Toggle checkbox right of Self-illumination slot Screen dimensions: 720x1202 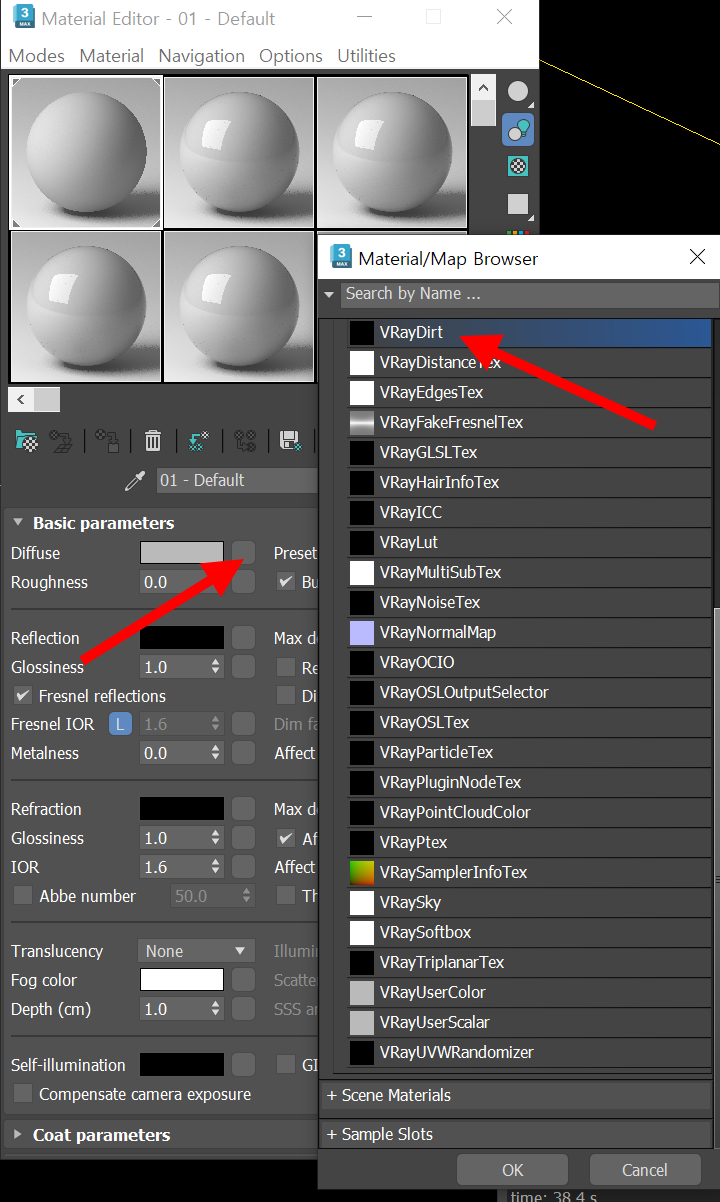pos(286,1065)
